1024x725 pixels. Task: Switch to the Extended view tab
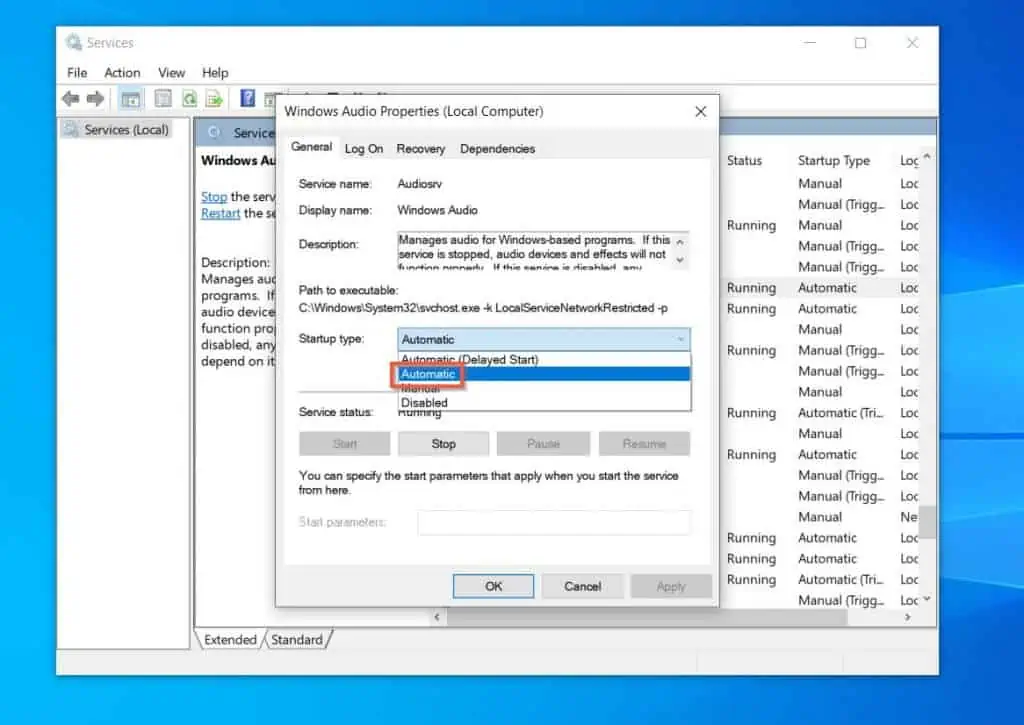click(230, 639)
